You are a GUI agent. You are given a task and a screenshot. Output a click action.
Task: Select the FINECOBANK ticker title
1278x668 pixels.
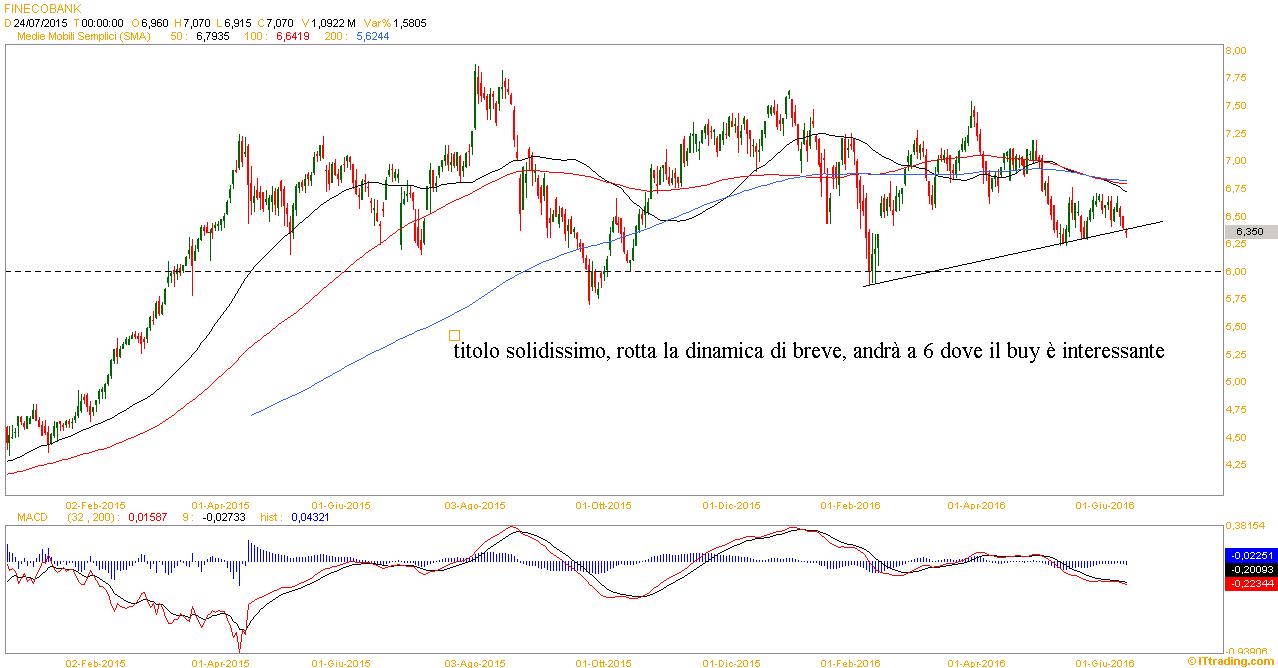(43, 8)
